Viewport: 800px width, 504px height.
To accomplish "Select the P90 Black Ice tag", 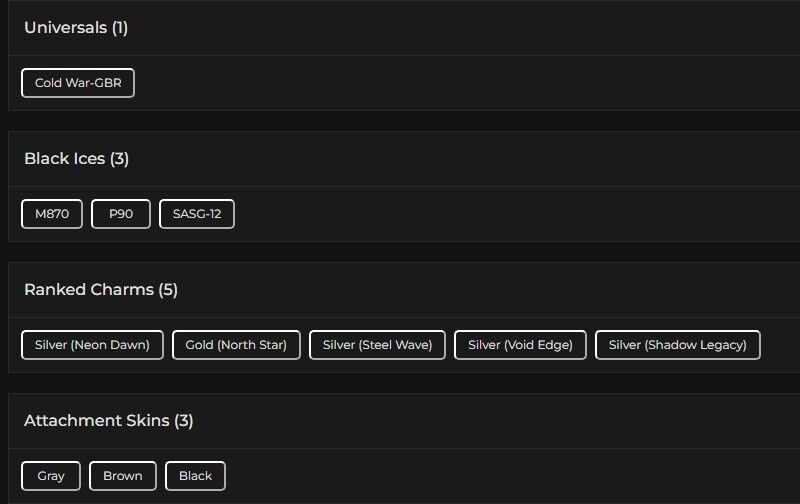I will point(121,214).
